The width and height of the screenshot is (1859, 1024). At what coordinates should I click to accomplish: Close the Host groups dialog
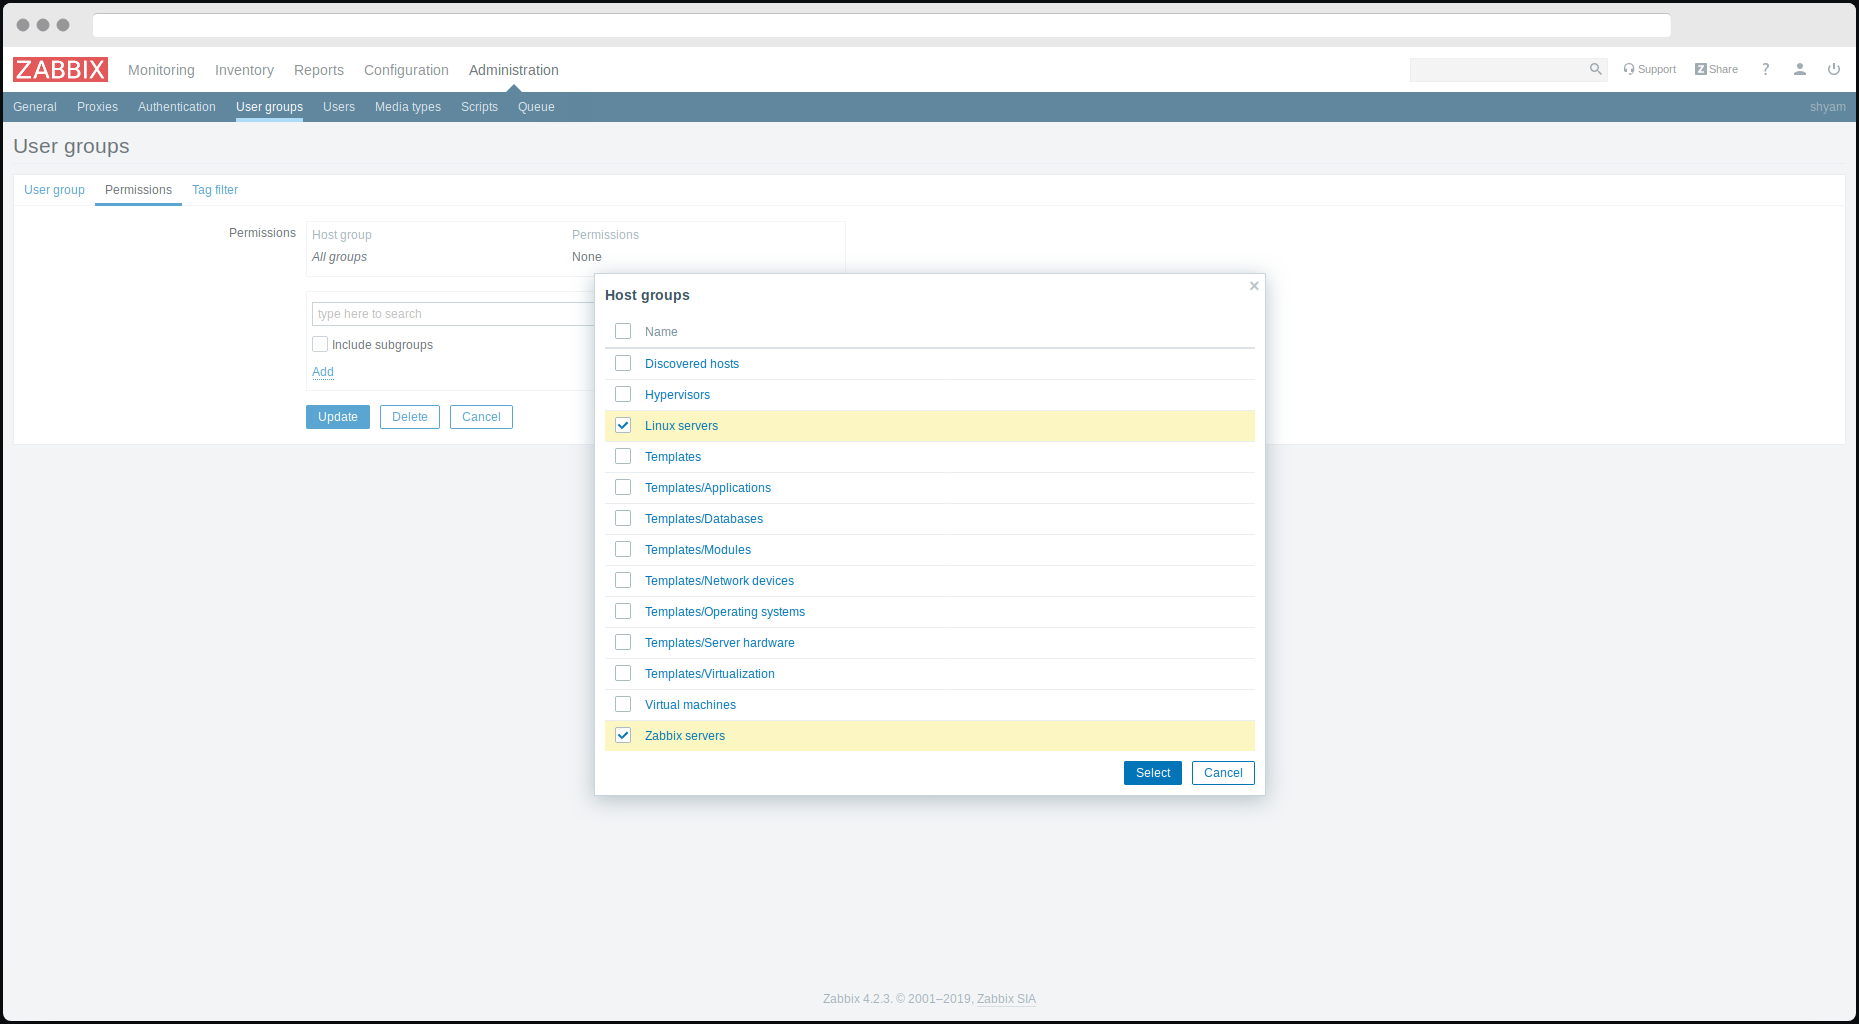1254,286
